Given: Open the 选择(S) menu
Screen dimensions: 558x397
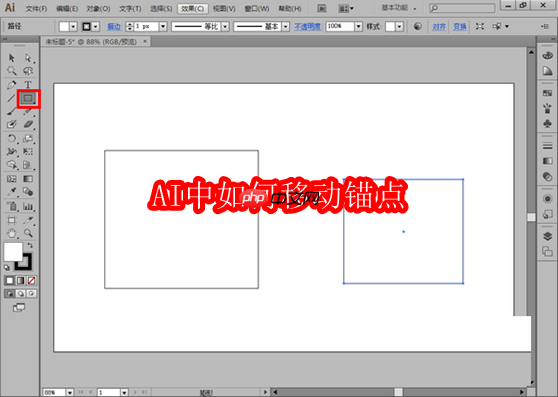Looking at the screenshot, I should pyautogui.click(x=161, y=9).
